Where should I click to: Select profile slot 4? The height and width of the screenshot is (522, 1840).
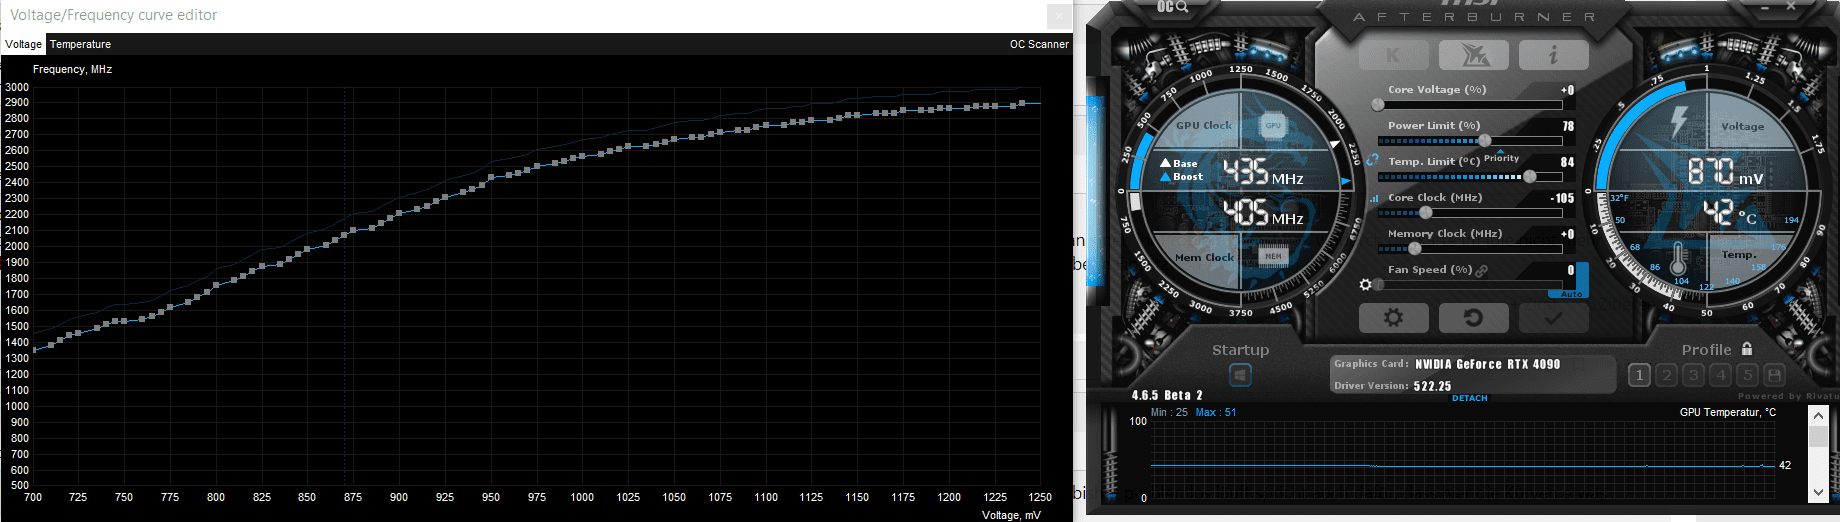point(1720,375)
